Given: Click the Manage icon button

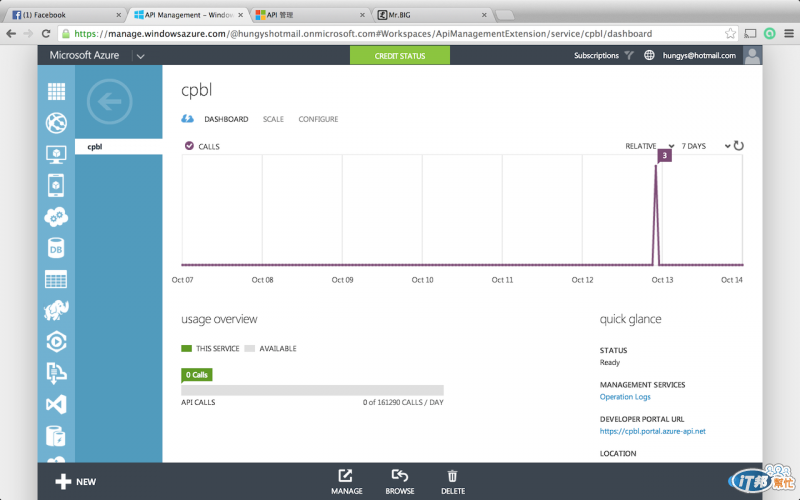Looking at the screenshot, I should (346, 482).
